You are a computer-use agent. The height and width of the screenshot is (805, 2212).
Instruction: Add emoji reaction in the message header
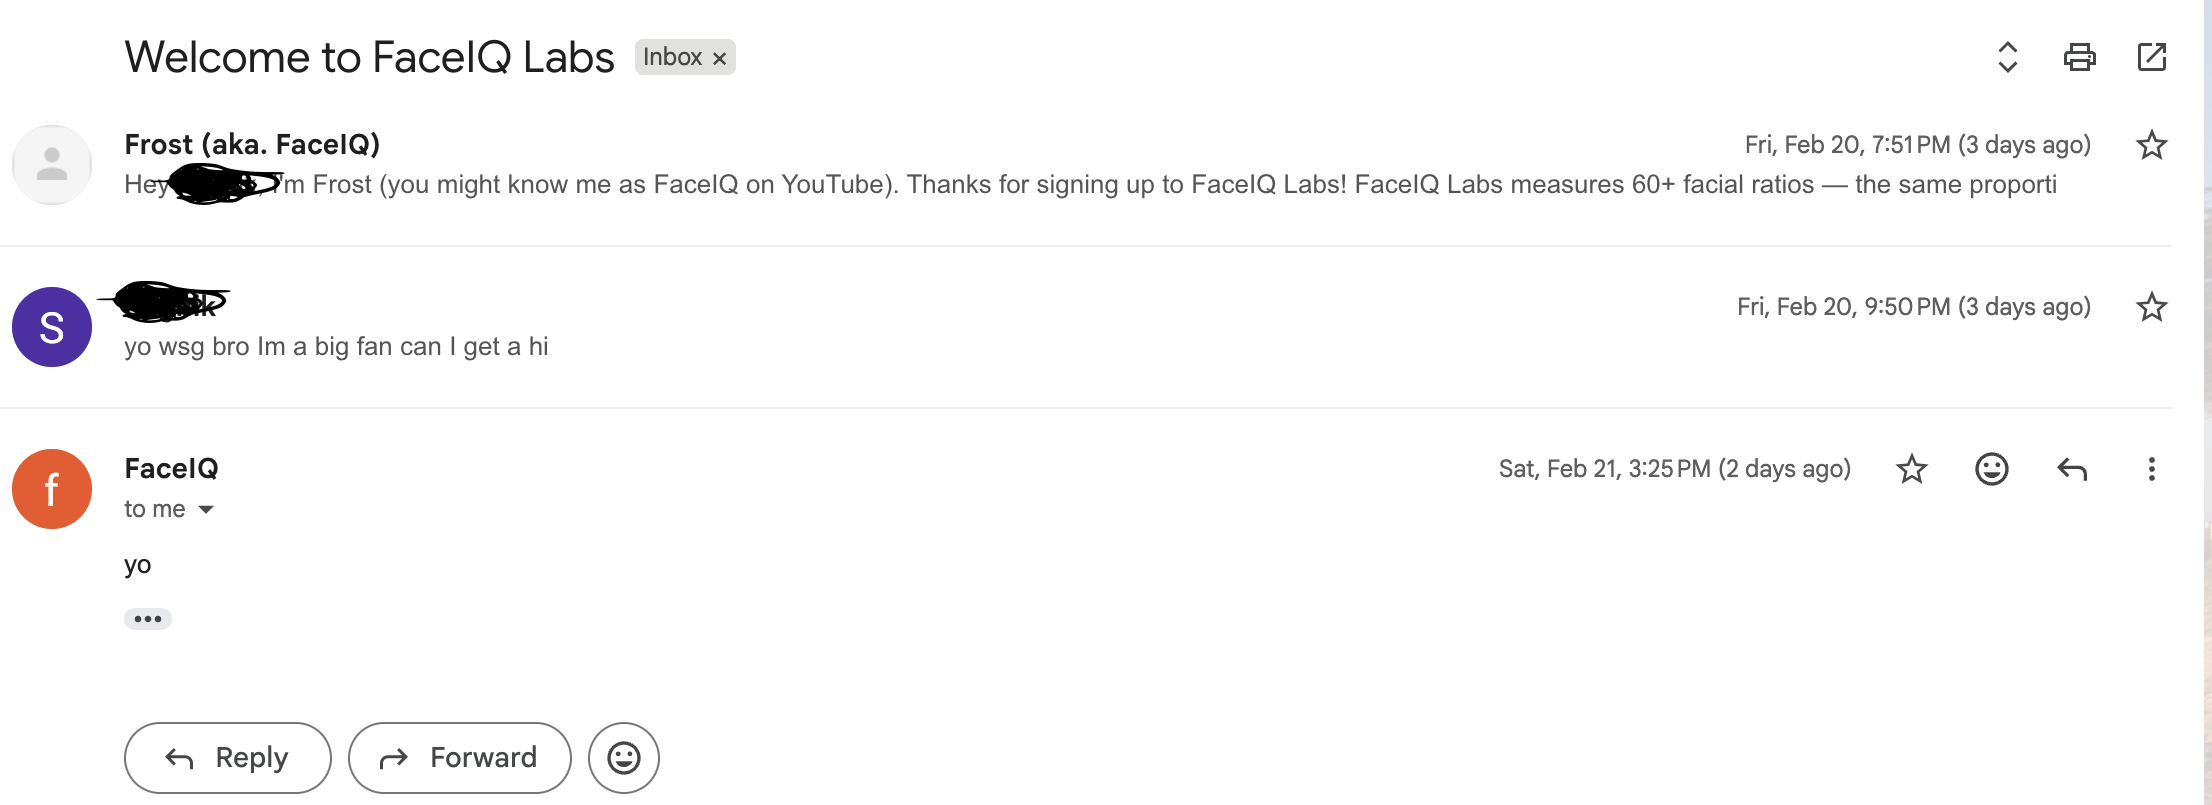point(1991,469)
